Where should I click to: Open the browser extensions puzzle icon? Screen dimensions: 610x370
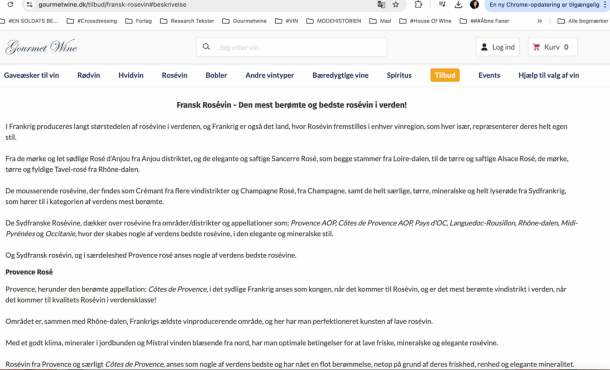[x=418, y=5]
